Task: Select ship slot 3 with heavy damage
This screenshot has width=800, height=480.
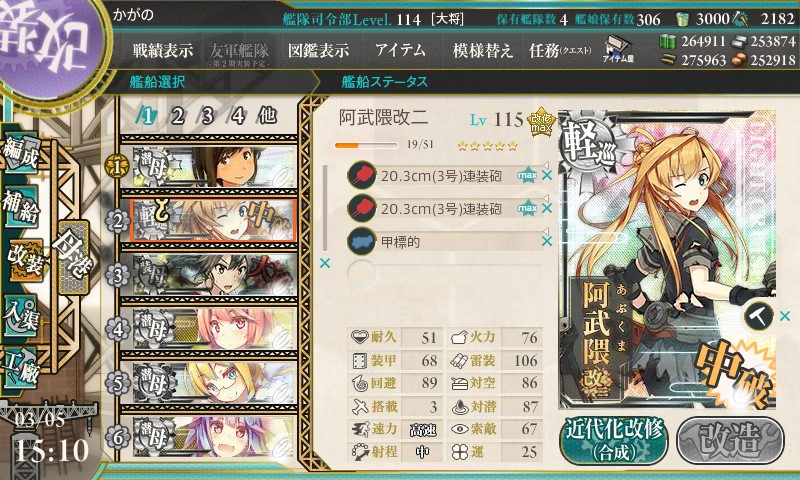Action: point(213,275)
